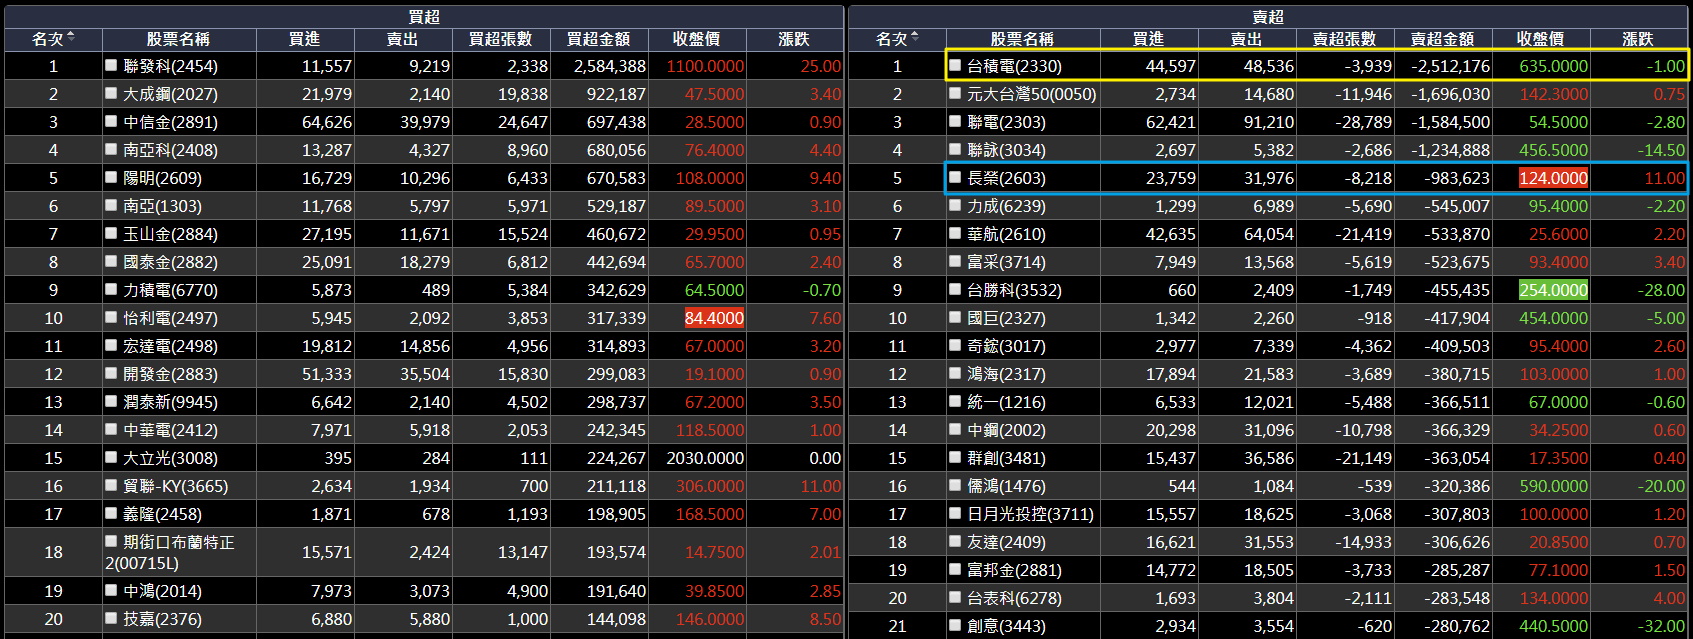Click 賣超金額 value -2,512,176
Image resolution: width=1693 pixels, height=639 pixels.
tap(1450, 66)
